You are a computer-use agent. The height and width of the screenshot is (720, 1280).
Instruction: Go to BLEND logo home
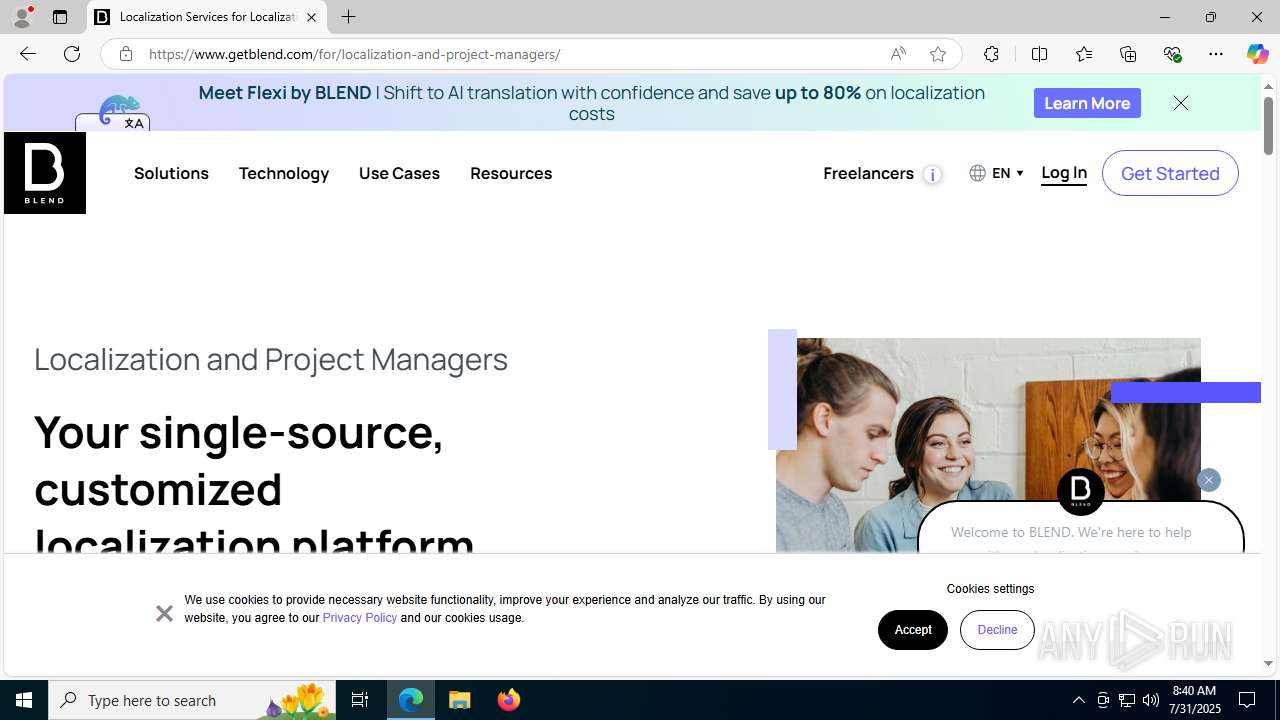click(x=45, y=173)
